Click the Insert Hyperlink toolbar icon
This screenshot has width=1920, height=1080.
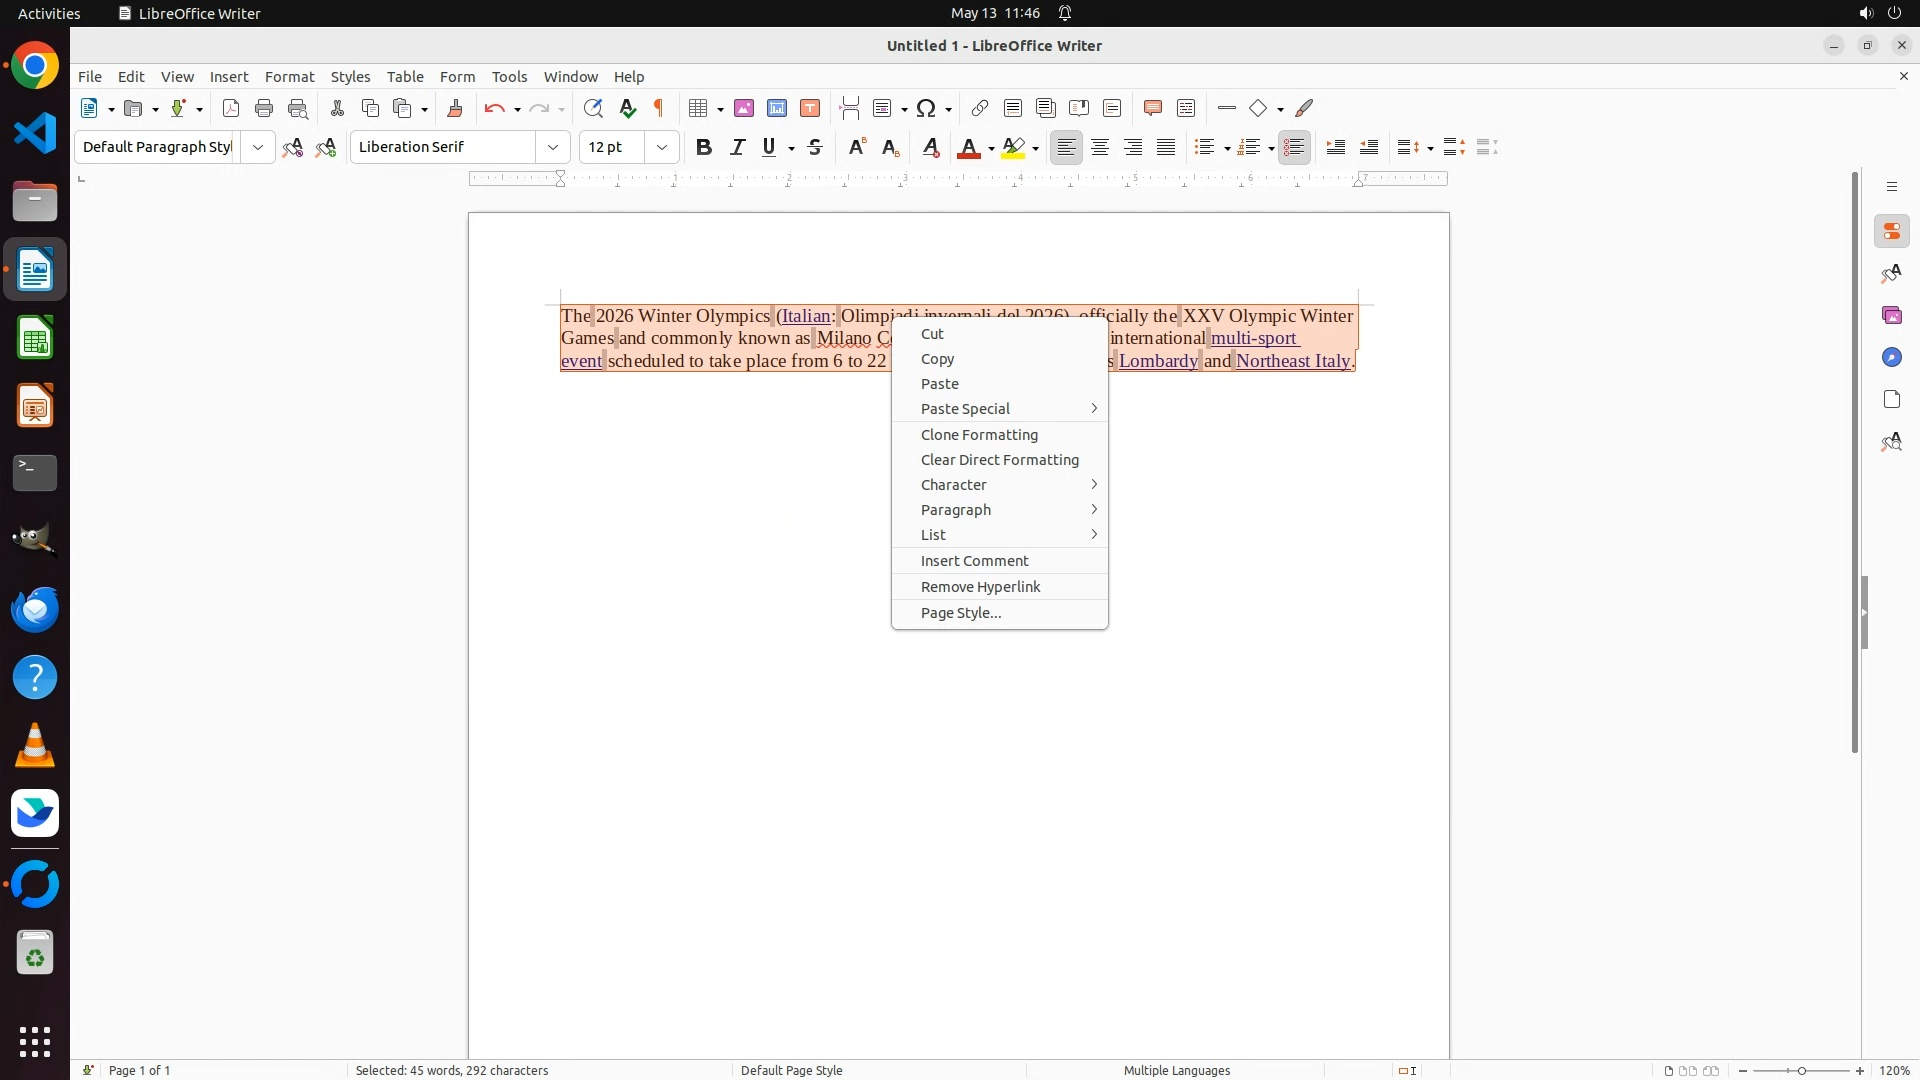click(980, 108)
